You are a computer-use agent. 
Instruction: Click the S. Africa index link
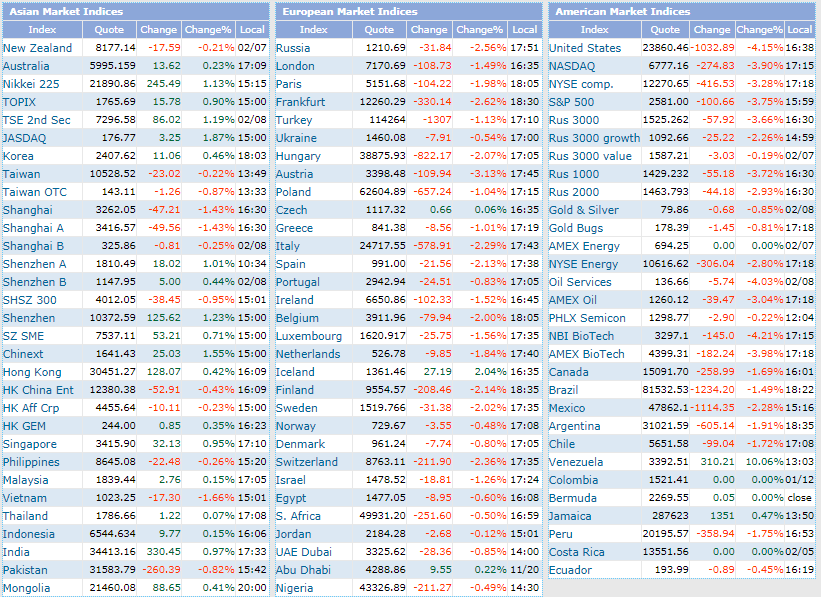[x=298, y=516]
